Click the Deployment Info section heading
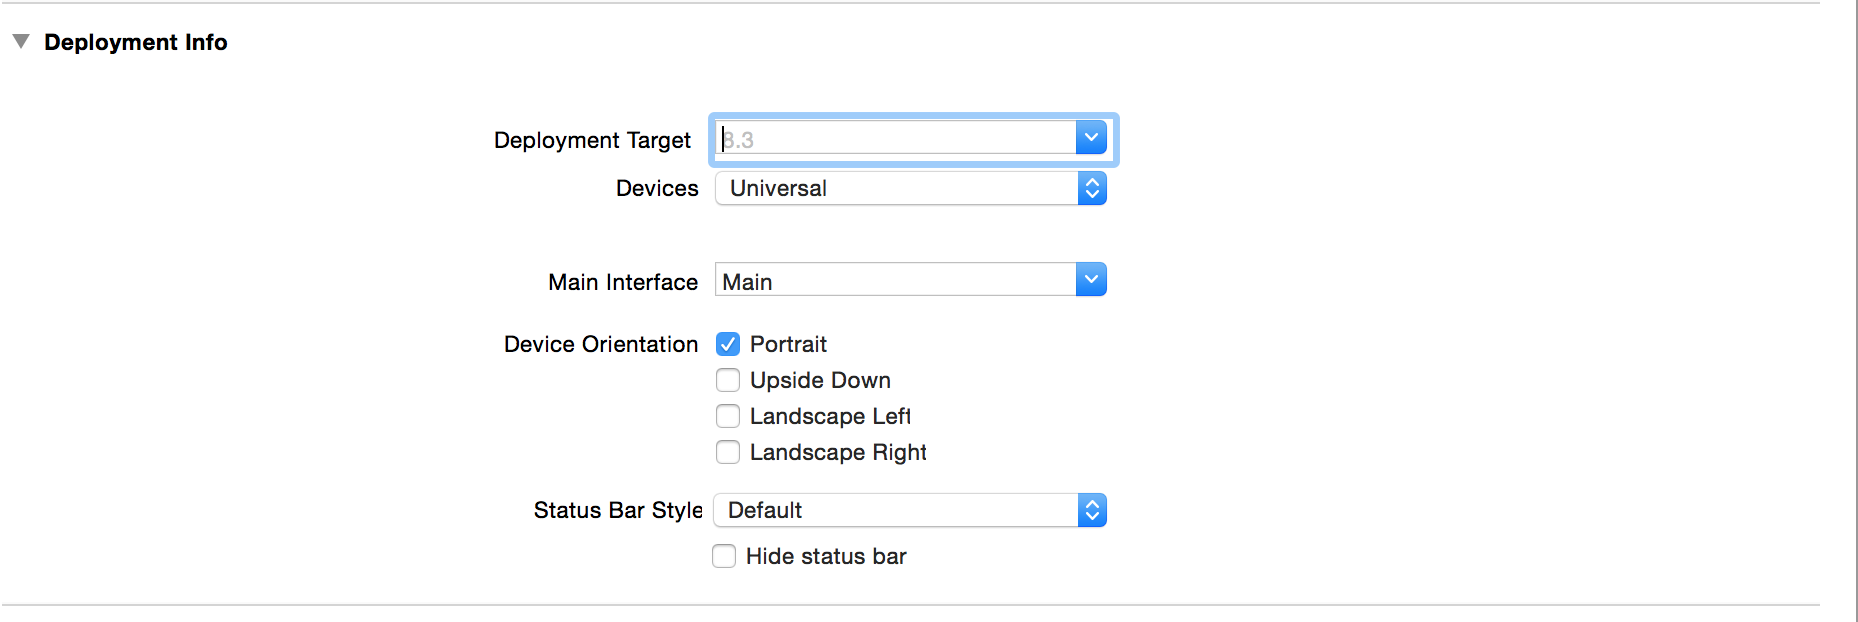The width and height of the screenshot is (1858, 622). coord(136,42)
